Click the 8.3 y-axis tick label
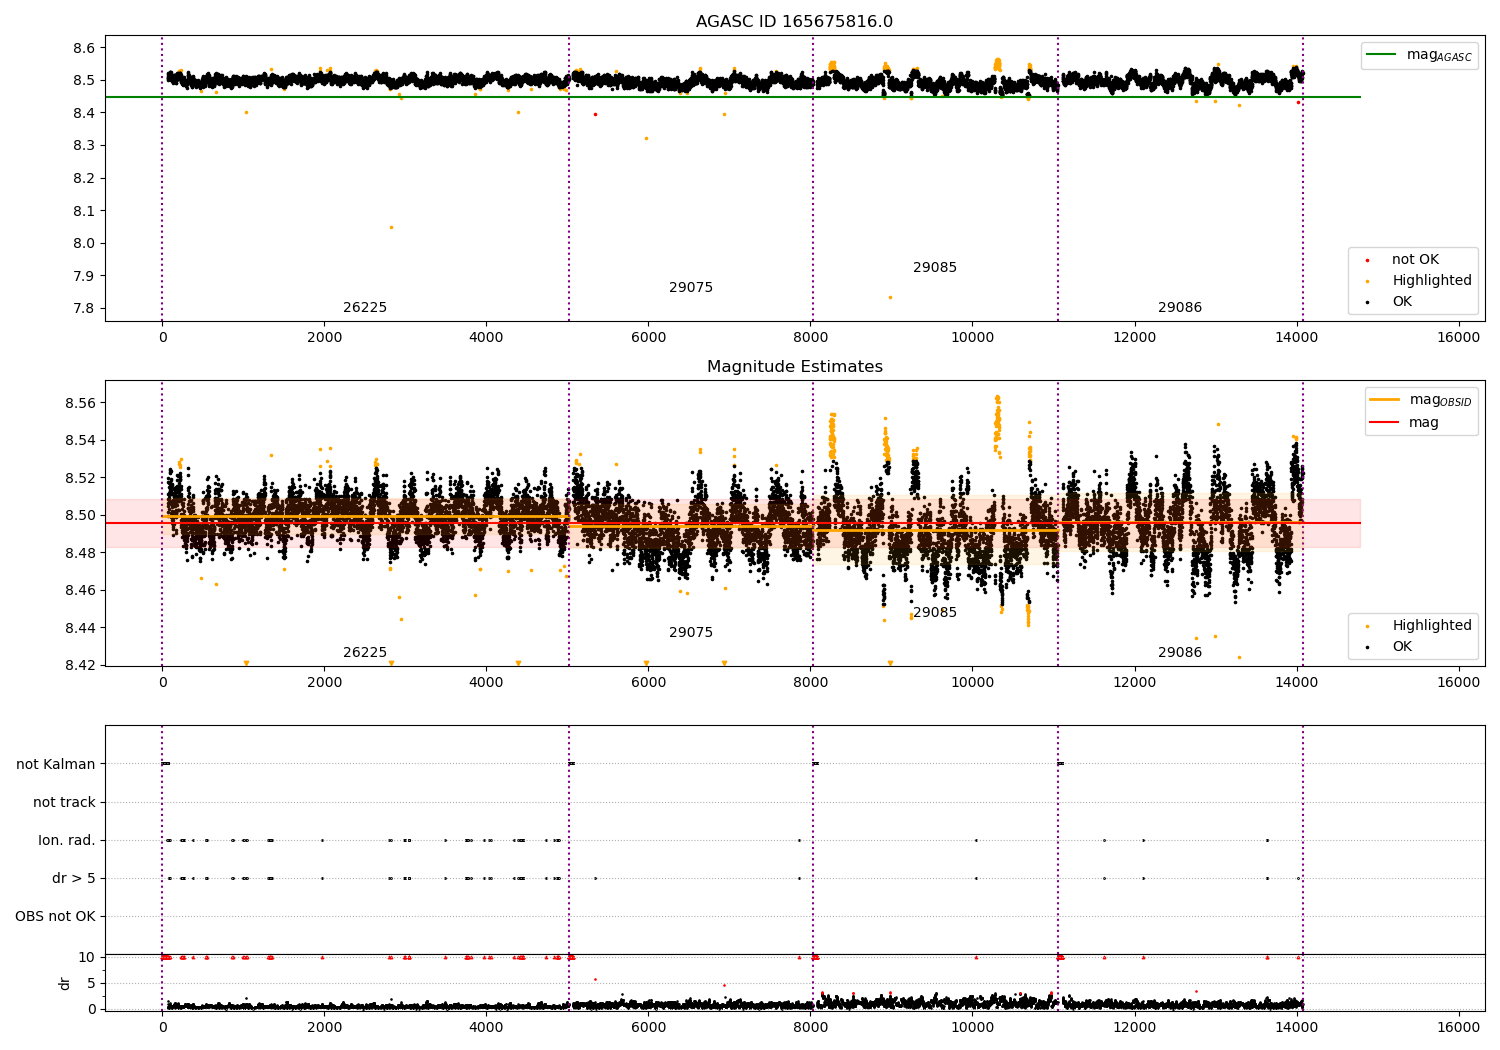 click(x=85, y=146)
